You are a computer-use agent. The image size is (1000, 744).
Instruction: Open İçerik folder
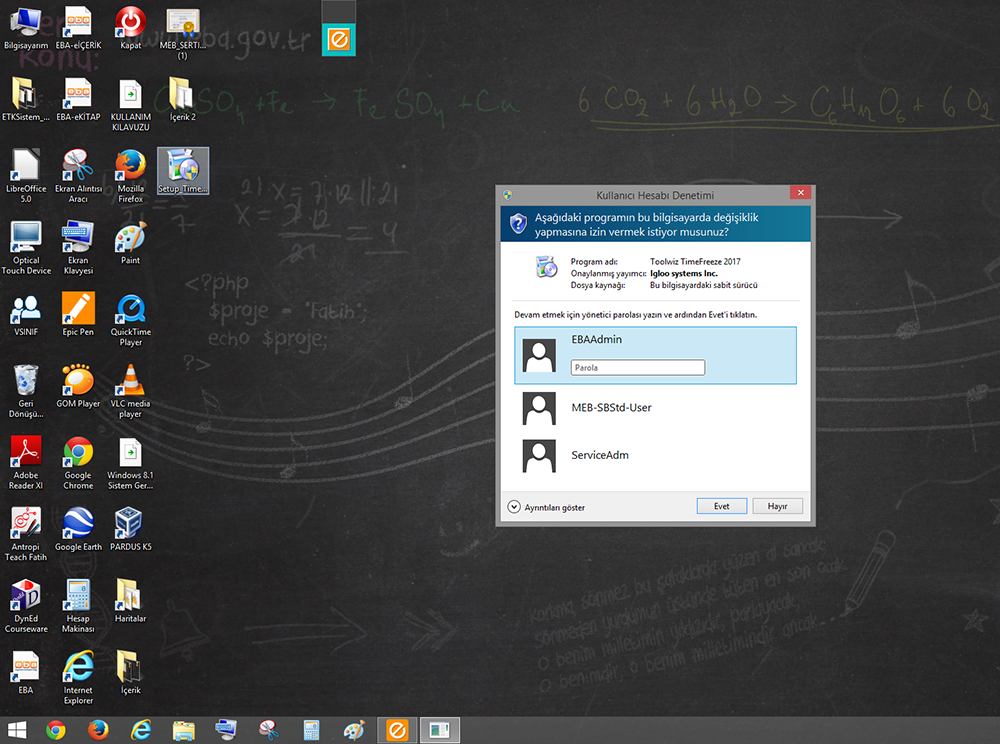click(130, 671)
